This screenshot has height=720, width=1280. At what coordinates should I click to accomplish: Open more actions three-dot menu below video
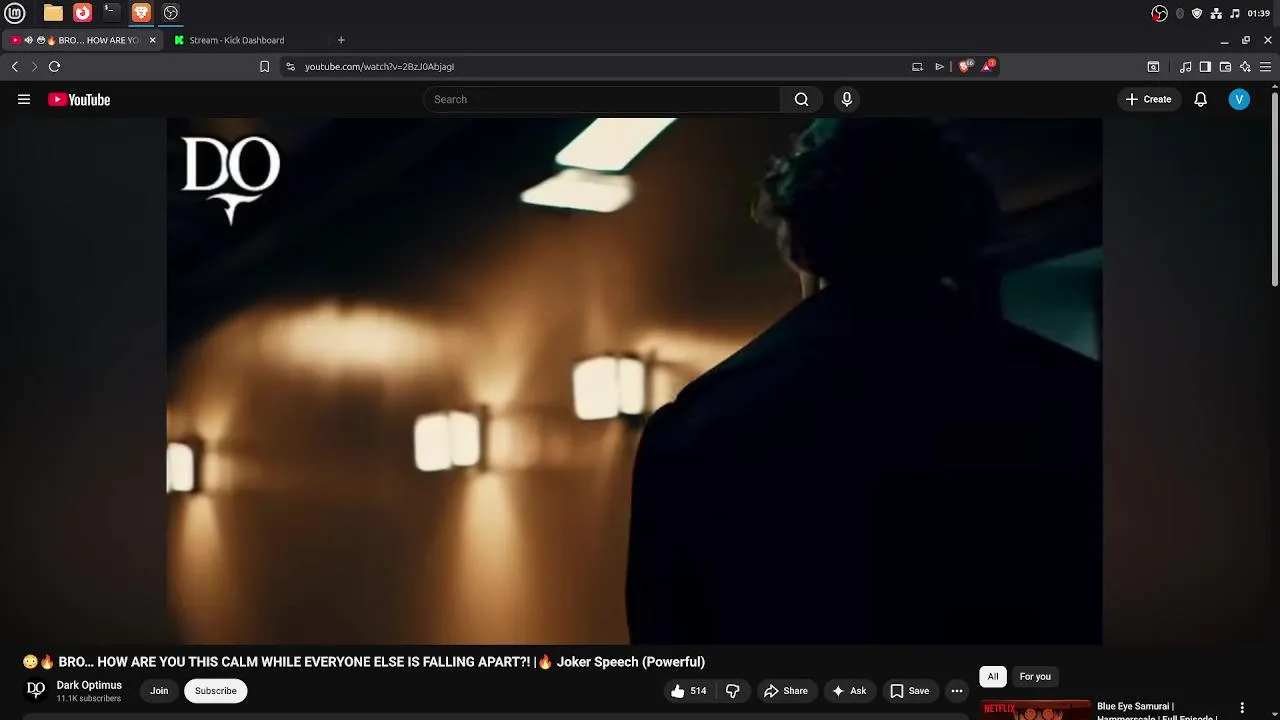pyautogui.click(x=957, y=691)
